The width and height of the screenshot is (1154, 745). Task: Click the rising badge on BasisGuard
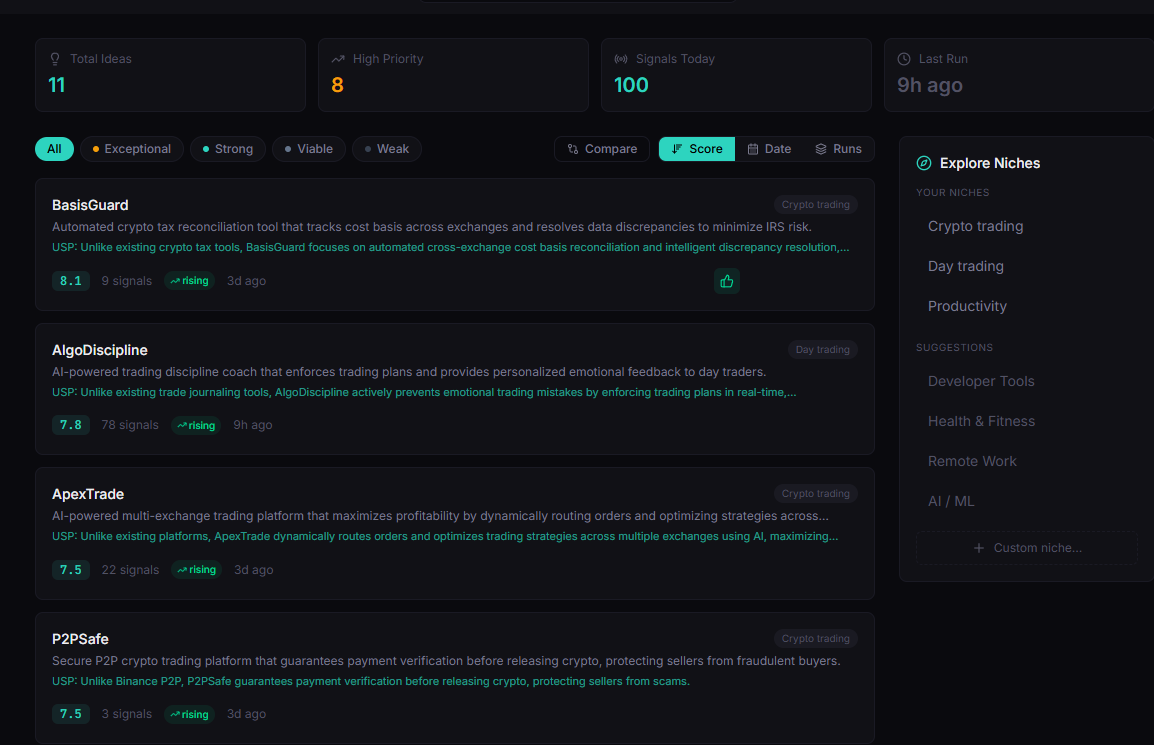(189, 280)
